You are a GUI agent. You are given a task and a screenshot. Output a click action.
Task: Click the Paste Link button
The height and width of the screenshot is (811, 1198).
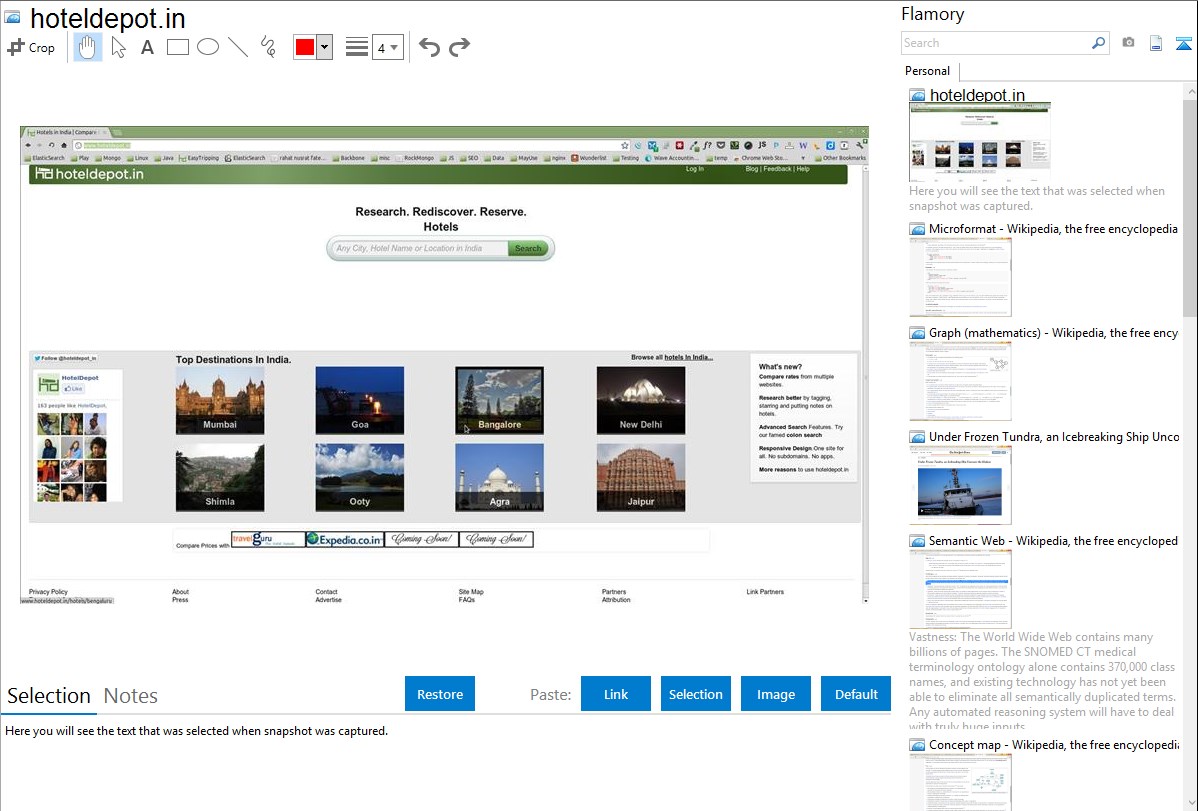[616, 694]
